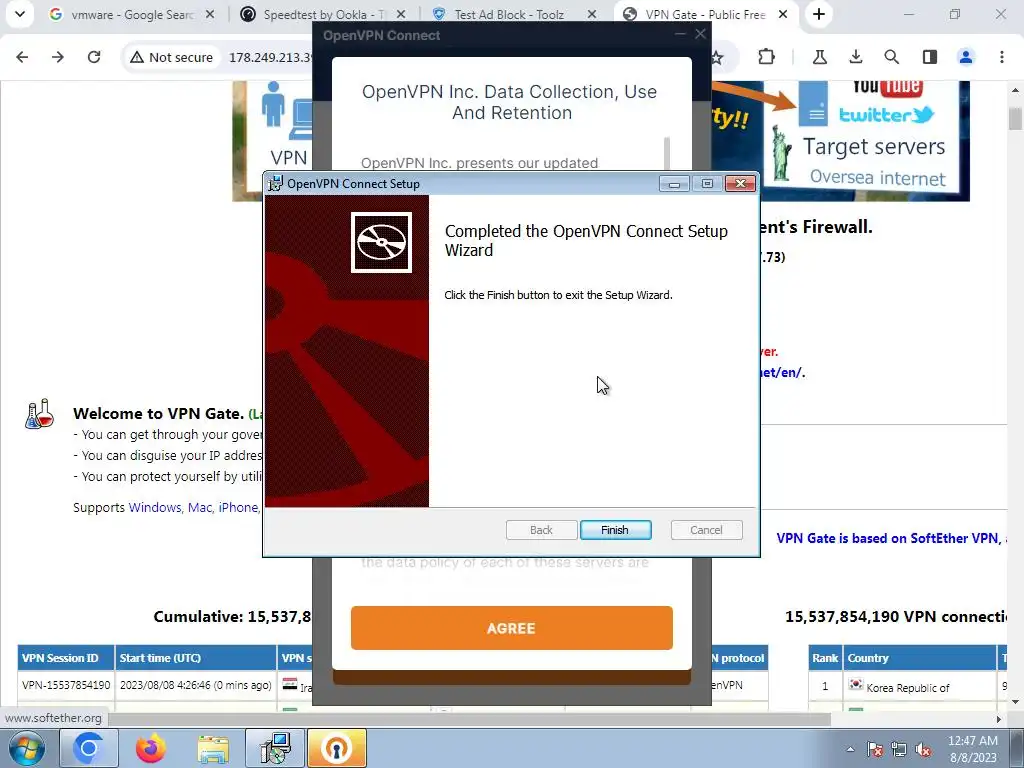Restore the Chrome window size
This screenshot has width=1024, height=768.
955,14
